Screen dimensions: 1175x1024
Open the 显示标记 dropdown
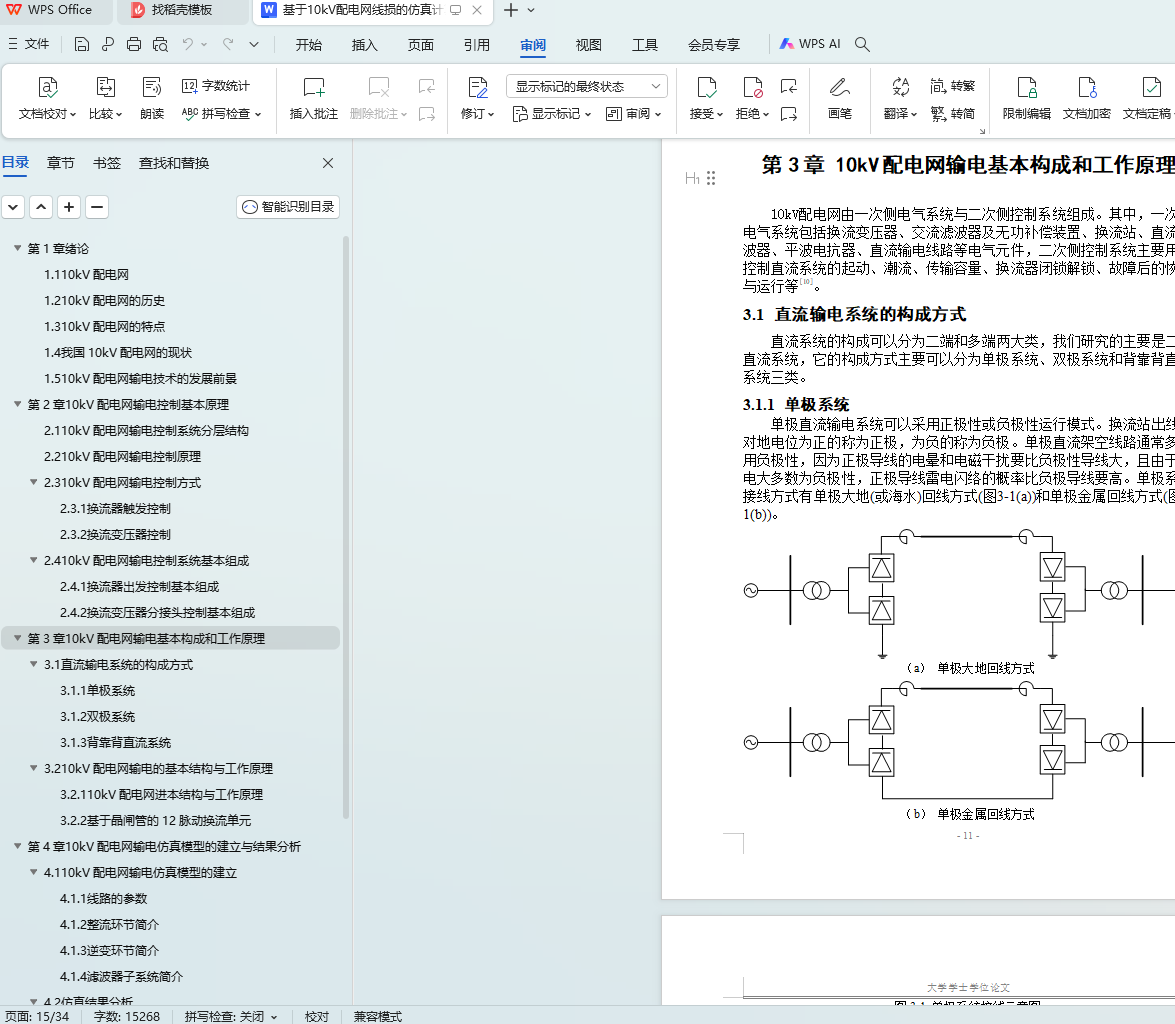pos(552,114)
